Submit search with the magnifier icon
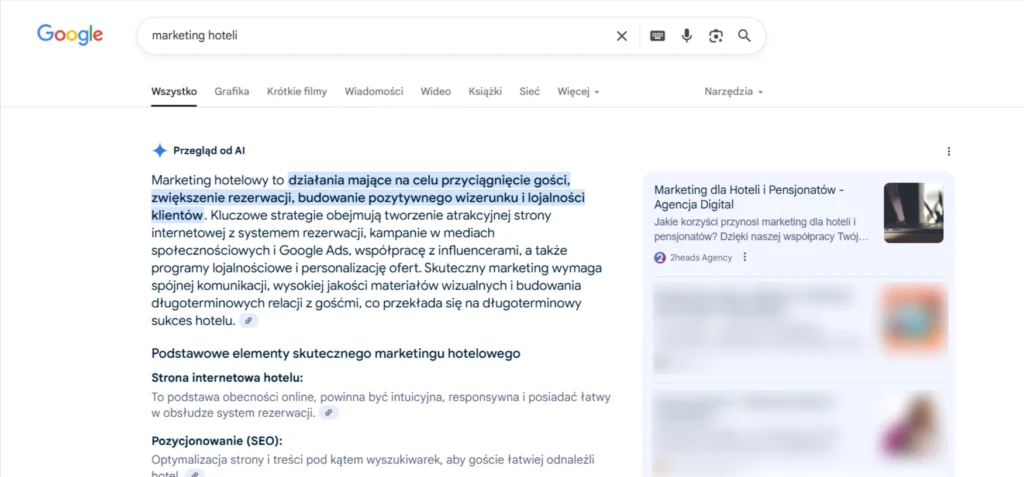This screenshot has width=1024, height=477. pos(744,36)
